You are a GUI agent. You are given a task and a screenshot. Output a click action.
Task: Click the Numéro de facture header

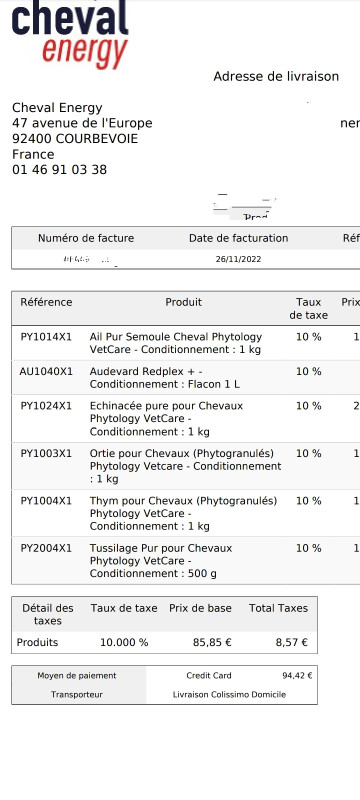coord(86,238)
